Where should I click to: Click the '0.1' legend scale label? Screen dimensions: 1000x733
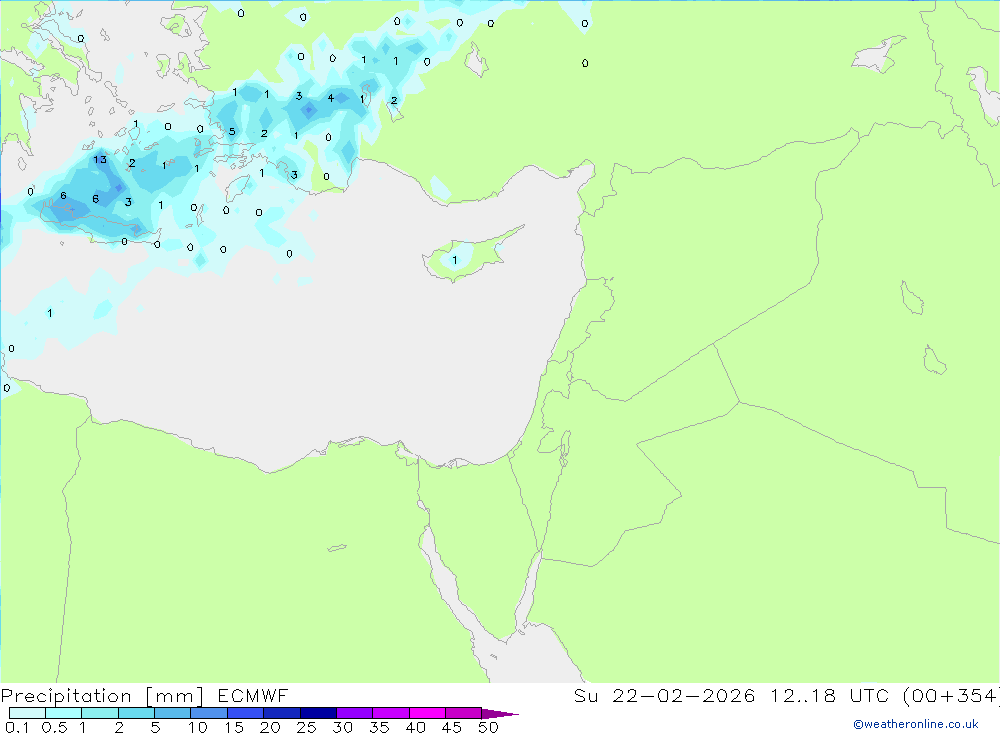click(x=17, y=727)
